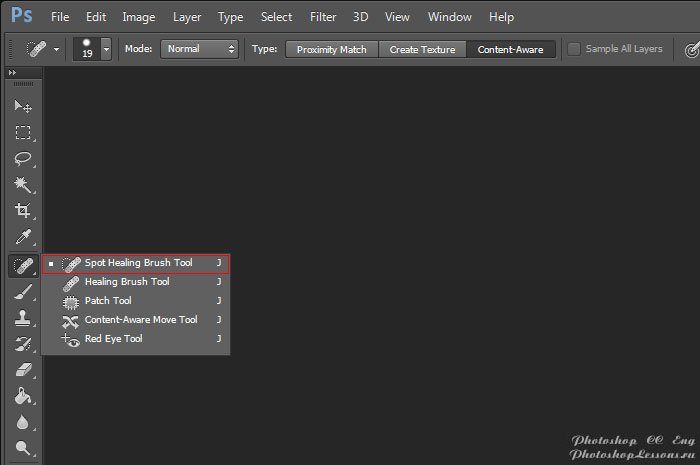Expand toolbar using the double-arrow handle
The image size is (700, 465).
pos(13,73)
